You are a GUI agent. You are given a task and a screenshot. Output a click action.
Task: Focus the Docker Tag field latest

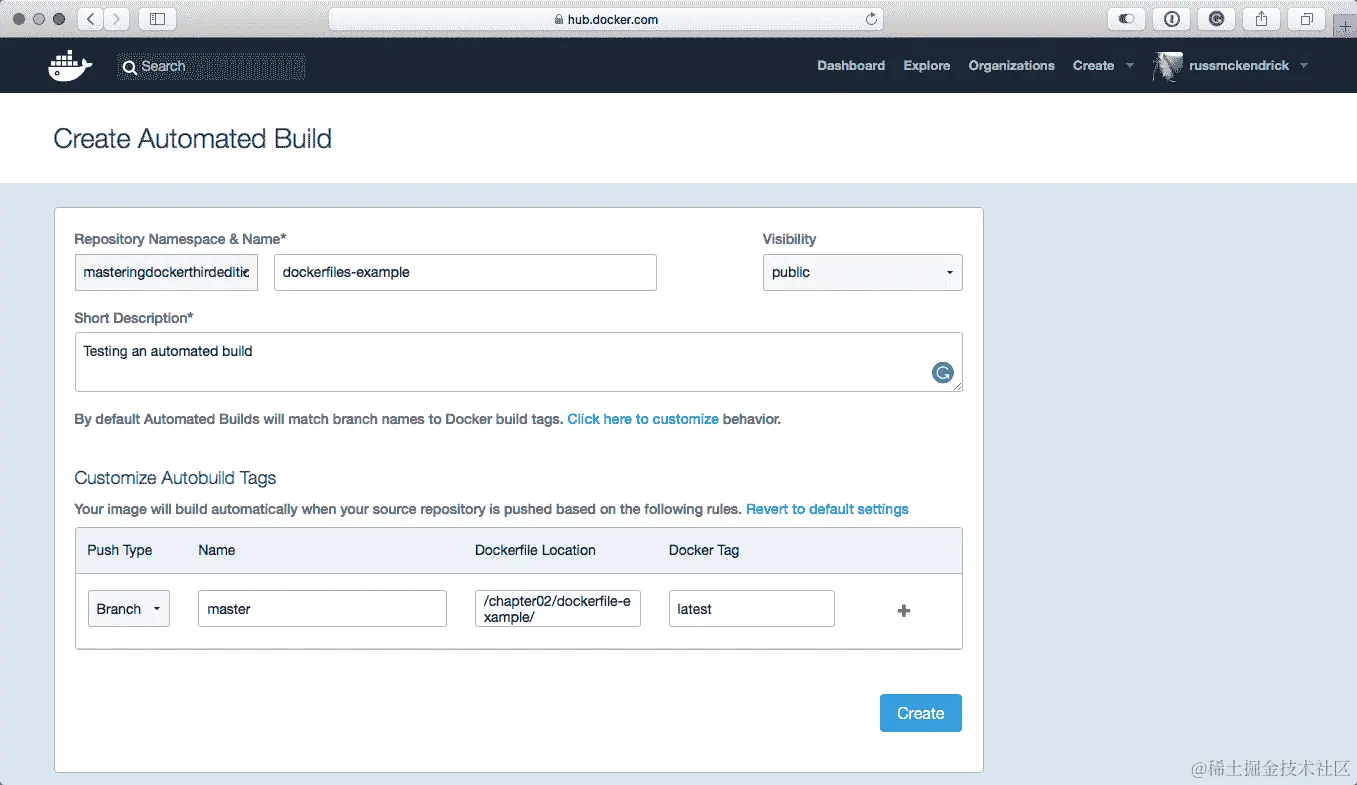[x=752, y=609]
